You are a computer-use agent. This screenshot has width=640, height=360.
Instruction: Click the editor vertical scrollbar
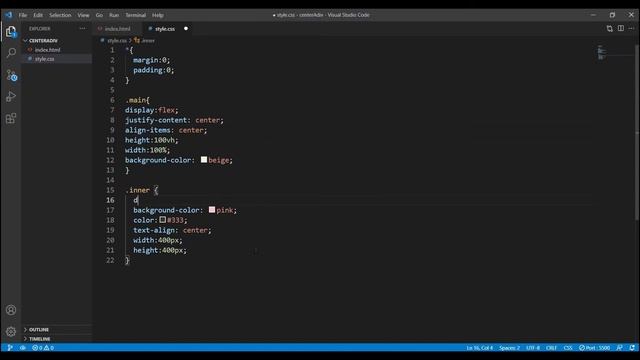[637, 133]
